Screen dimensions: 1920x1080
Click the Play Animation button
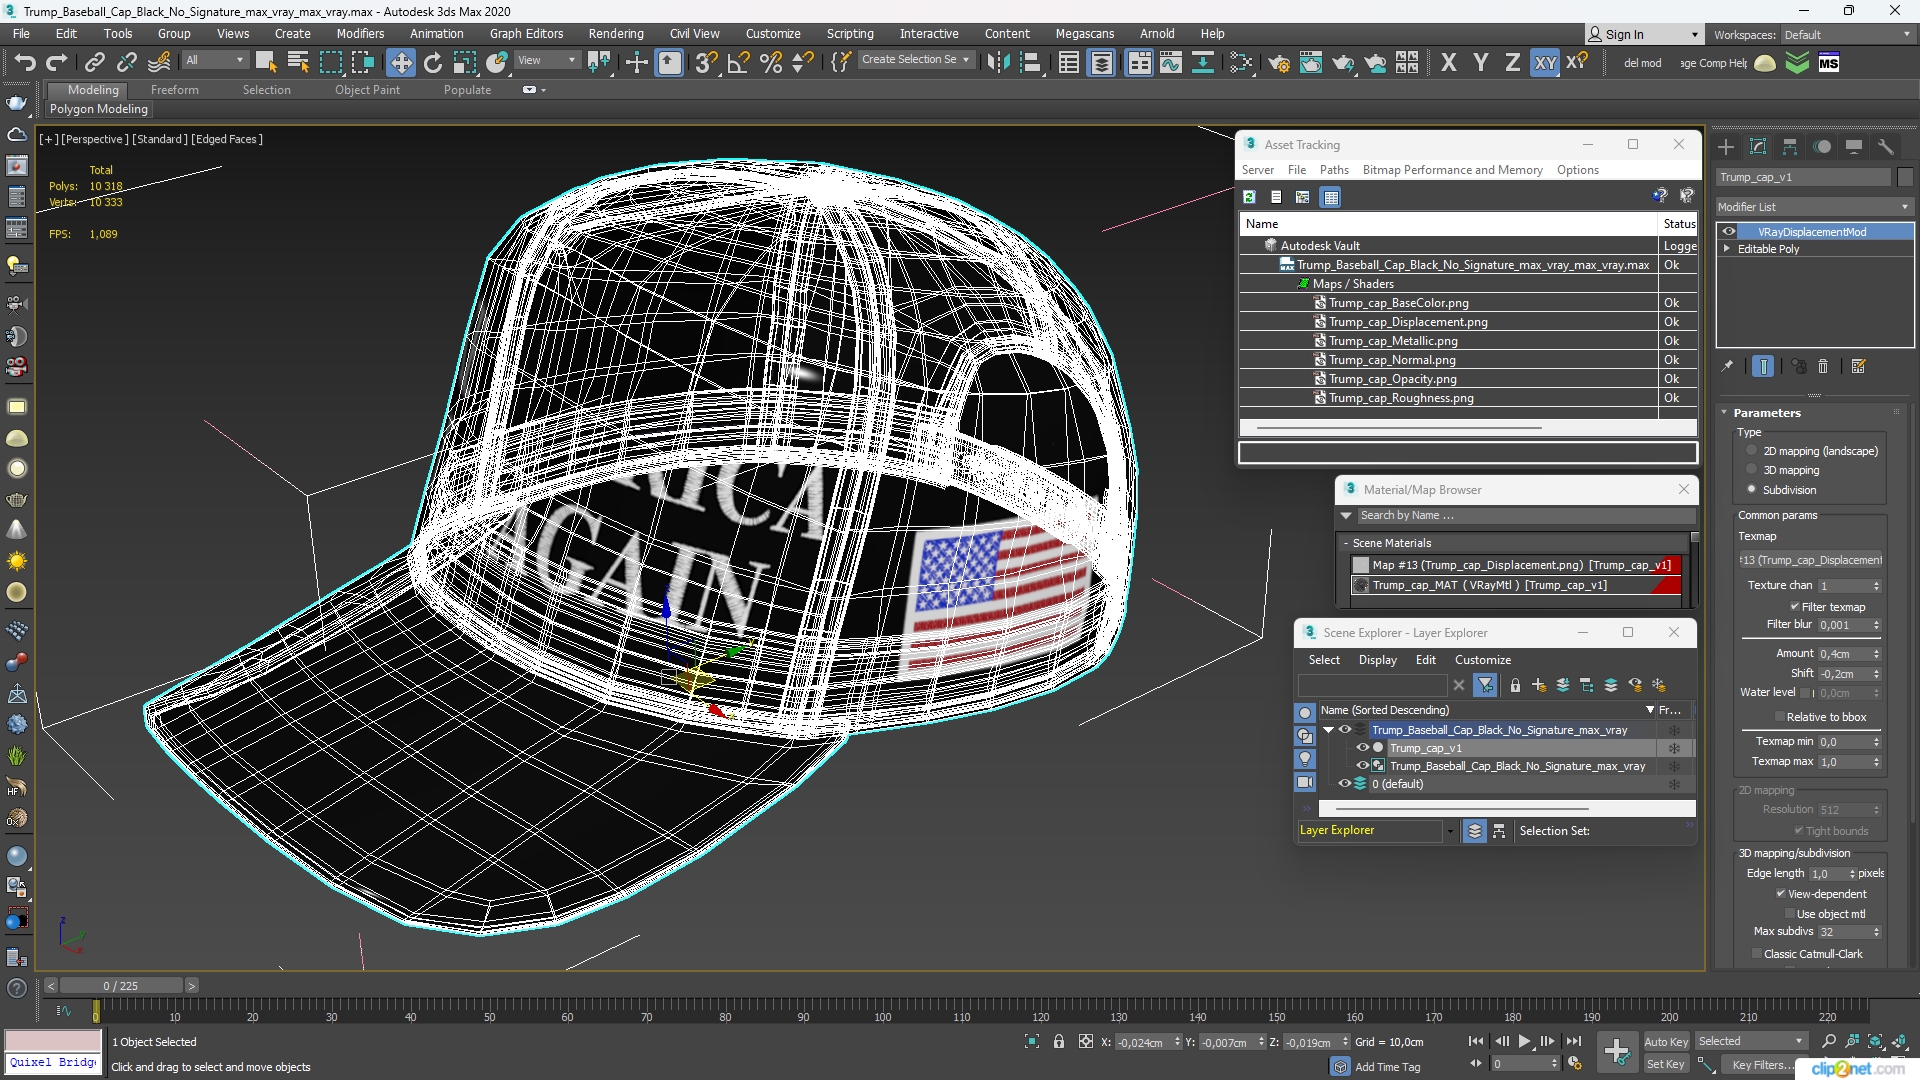click(x=1524, y=1042)
